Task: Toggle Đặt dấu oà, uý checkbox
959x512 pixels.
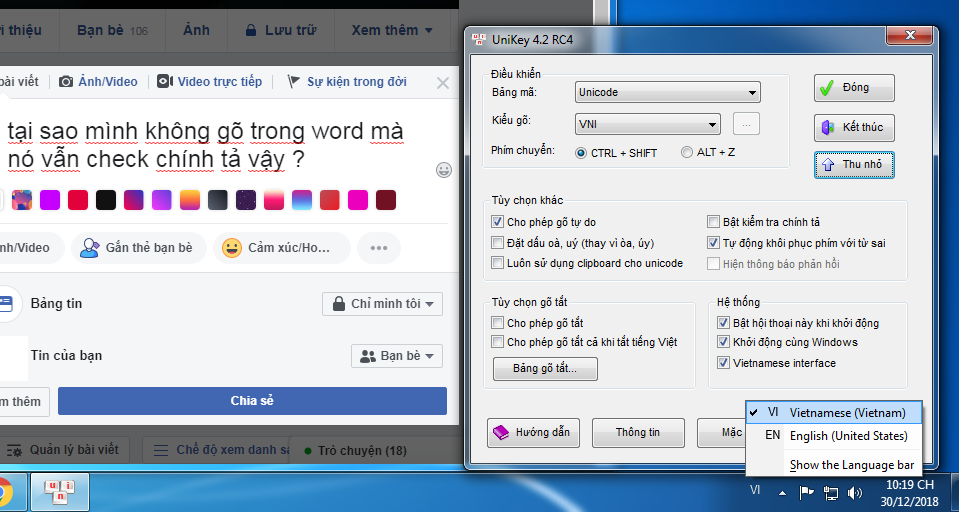Action: 497,243
